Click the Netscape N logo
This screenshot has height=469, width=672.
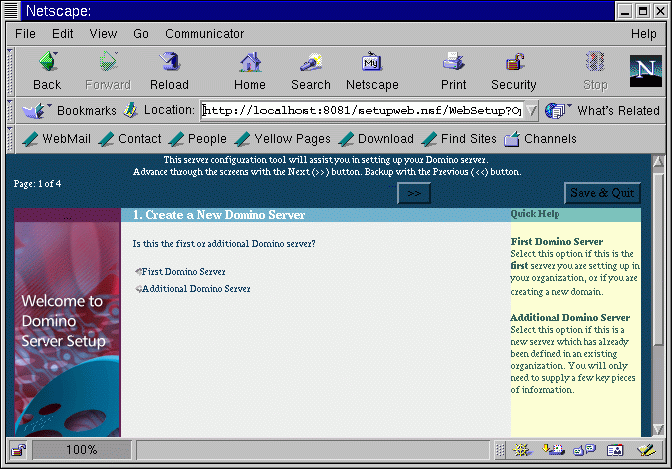[645, 71]
